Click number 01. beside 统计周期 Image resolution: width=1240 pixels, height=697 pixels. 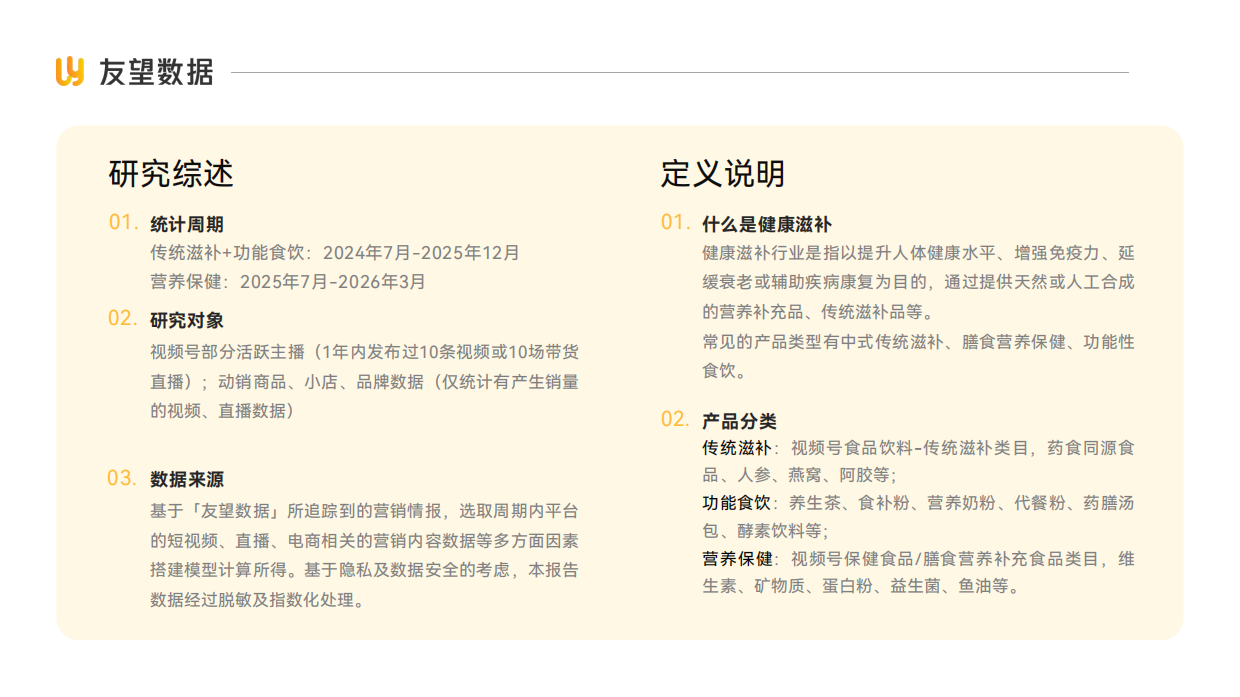pos(123,222)
